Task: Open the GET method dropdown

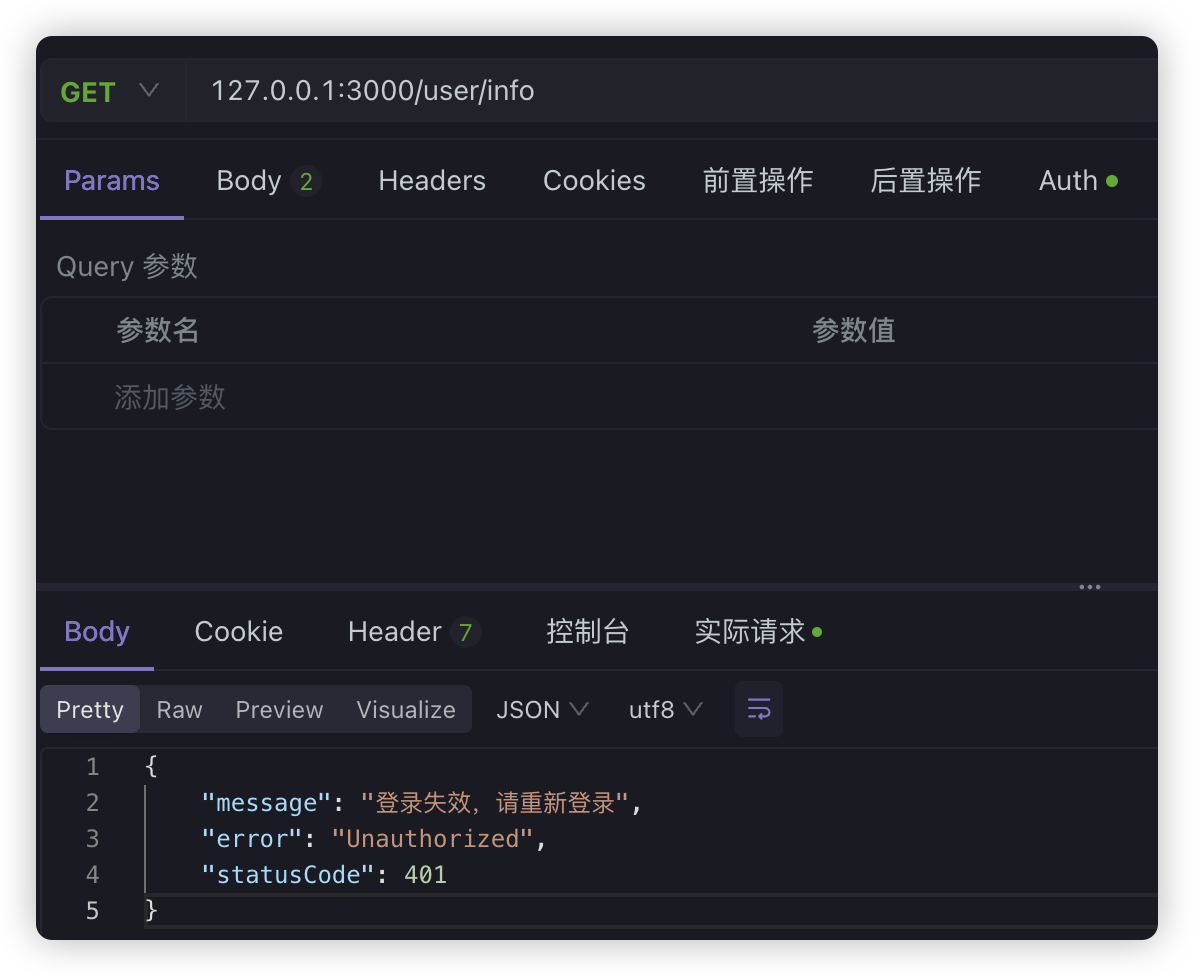Action: 109,92
